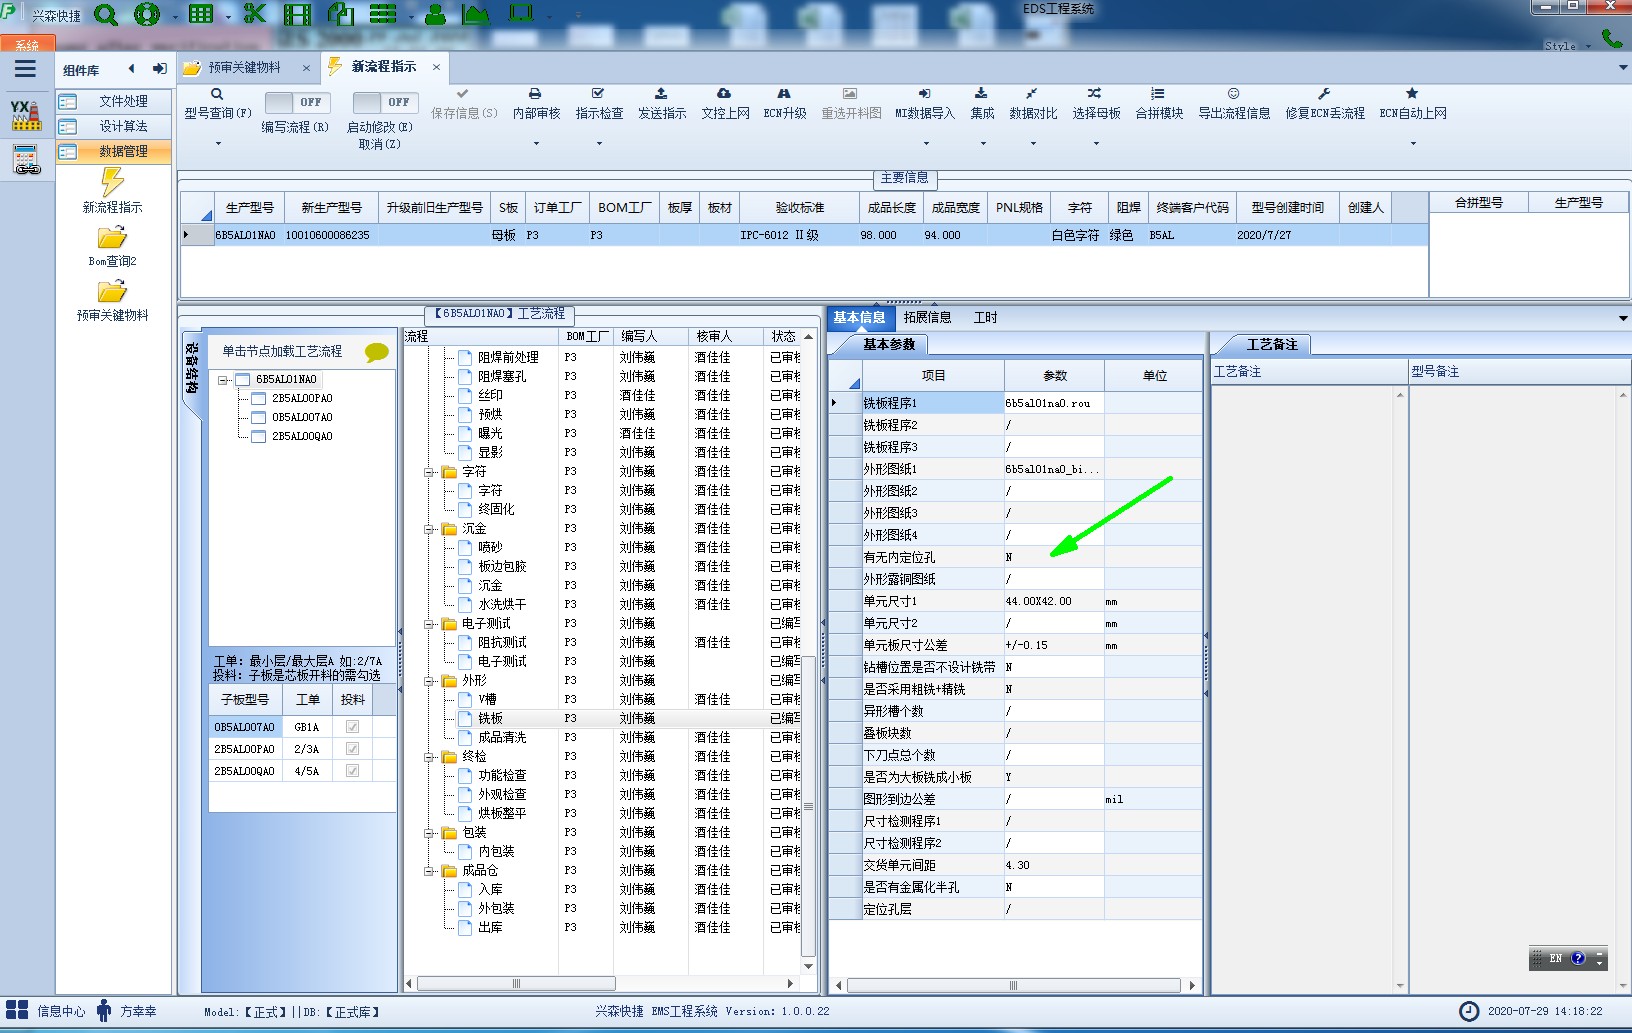Click the green scissors icon in title bar

coord(255,15)
